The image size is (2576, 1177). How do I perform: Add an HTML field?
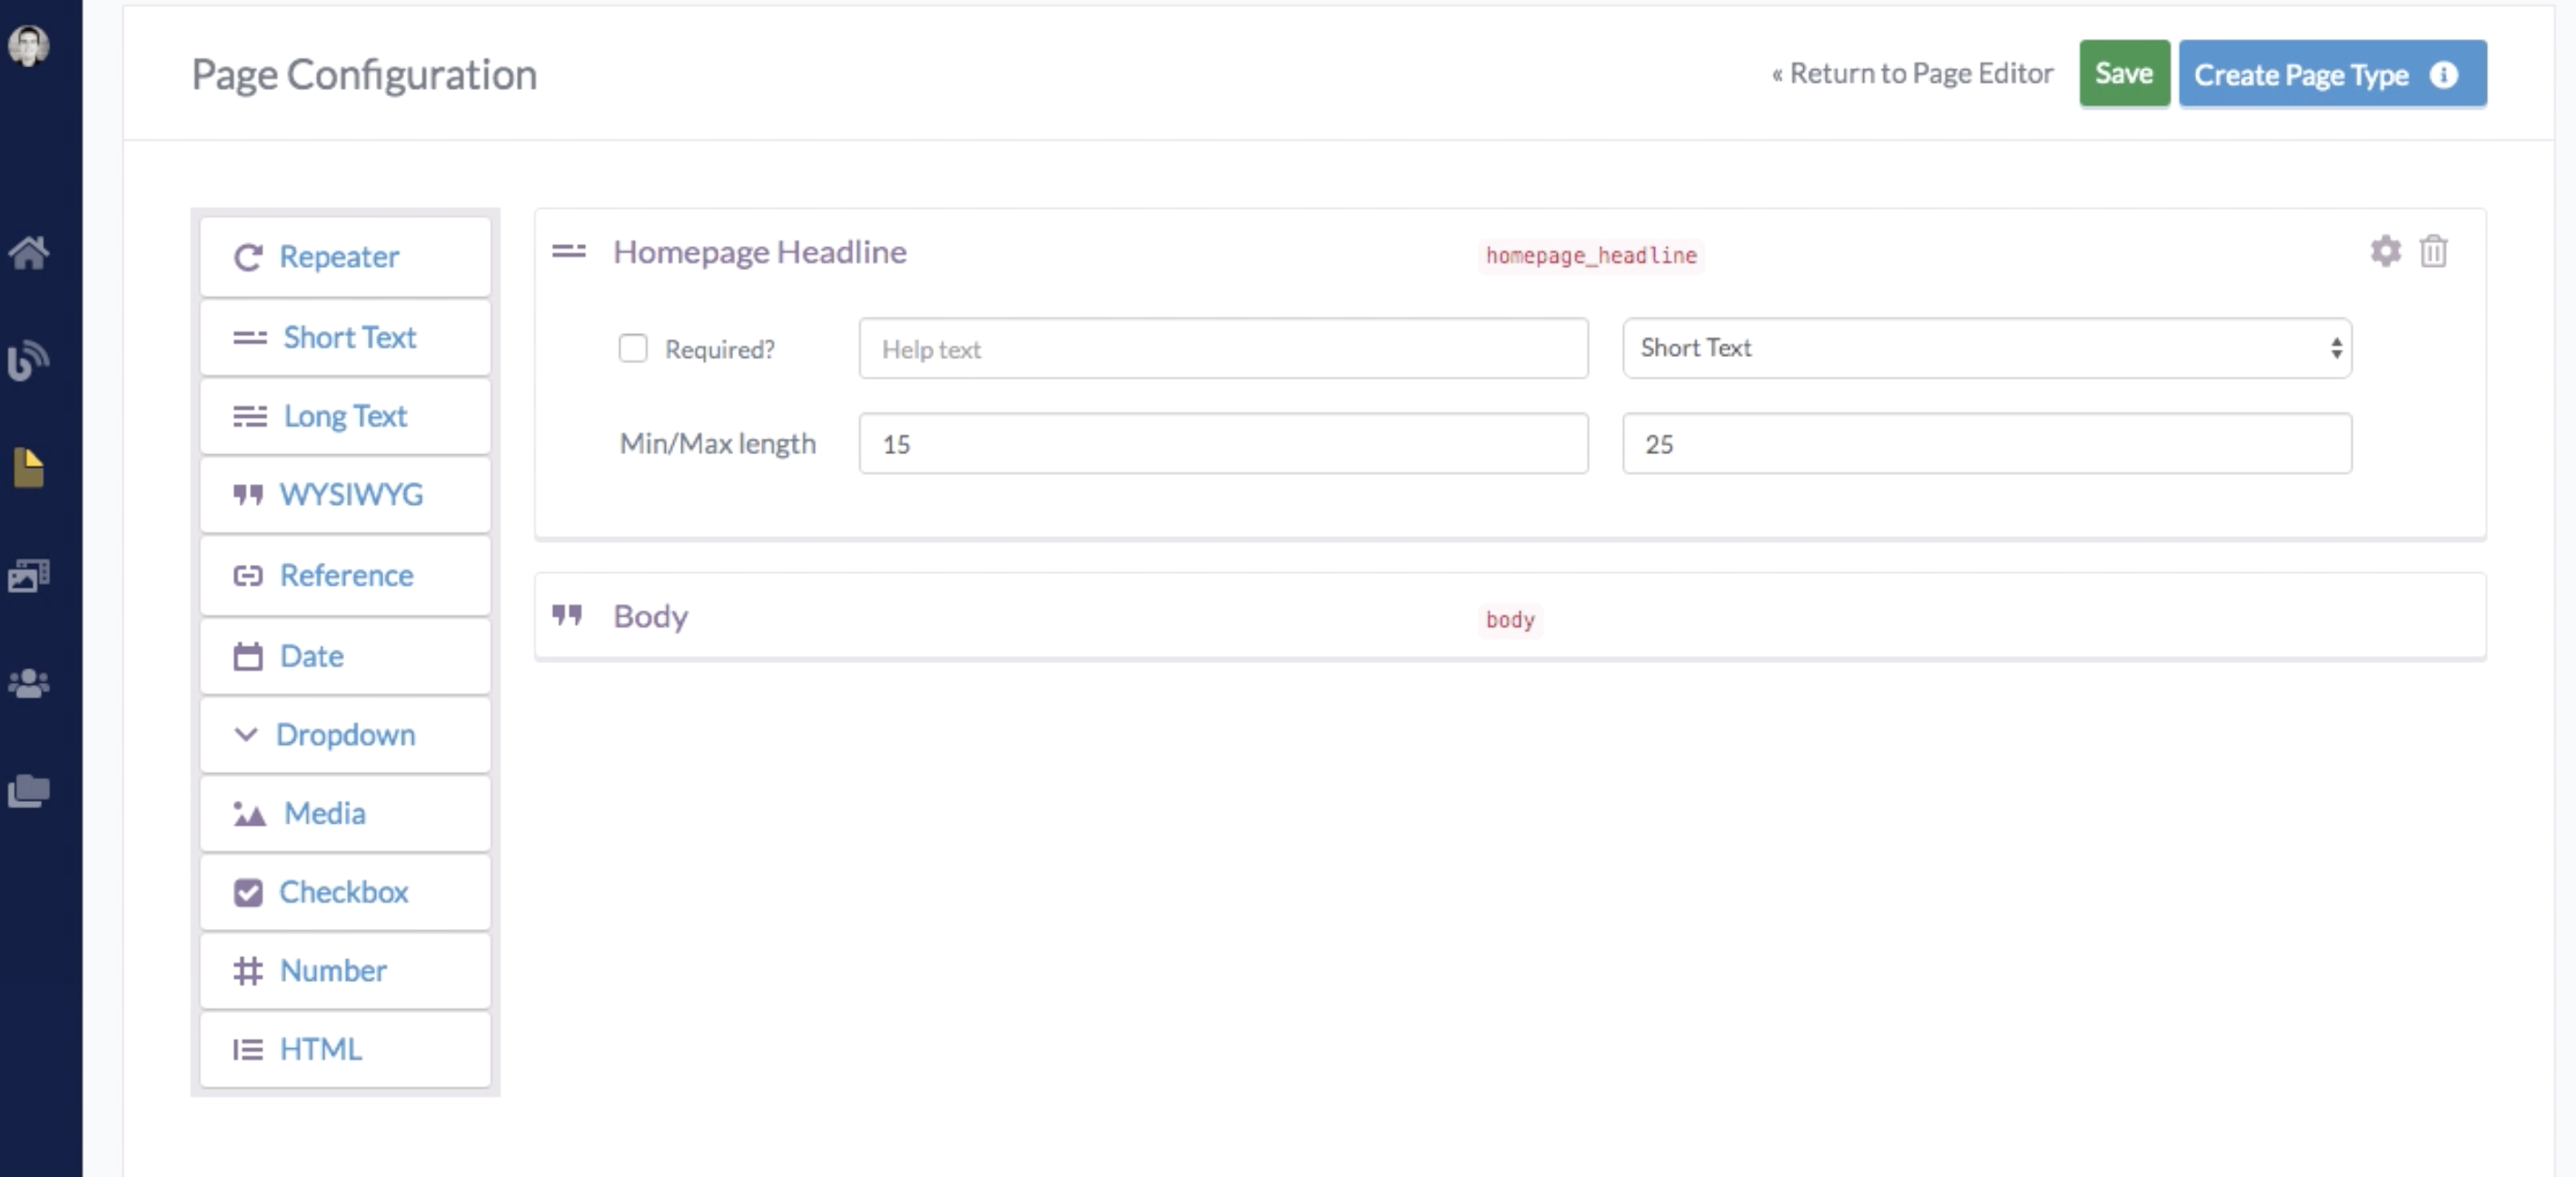click(345, 1050)
